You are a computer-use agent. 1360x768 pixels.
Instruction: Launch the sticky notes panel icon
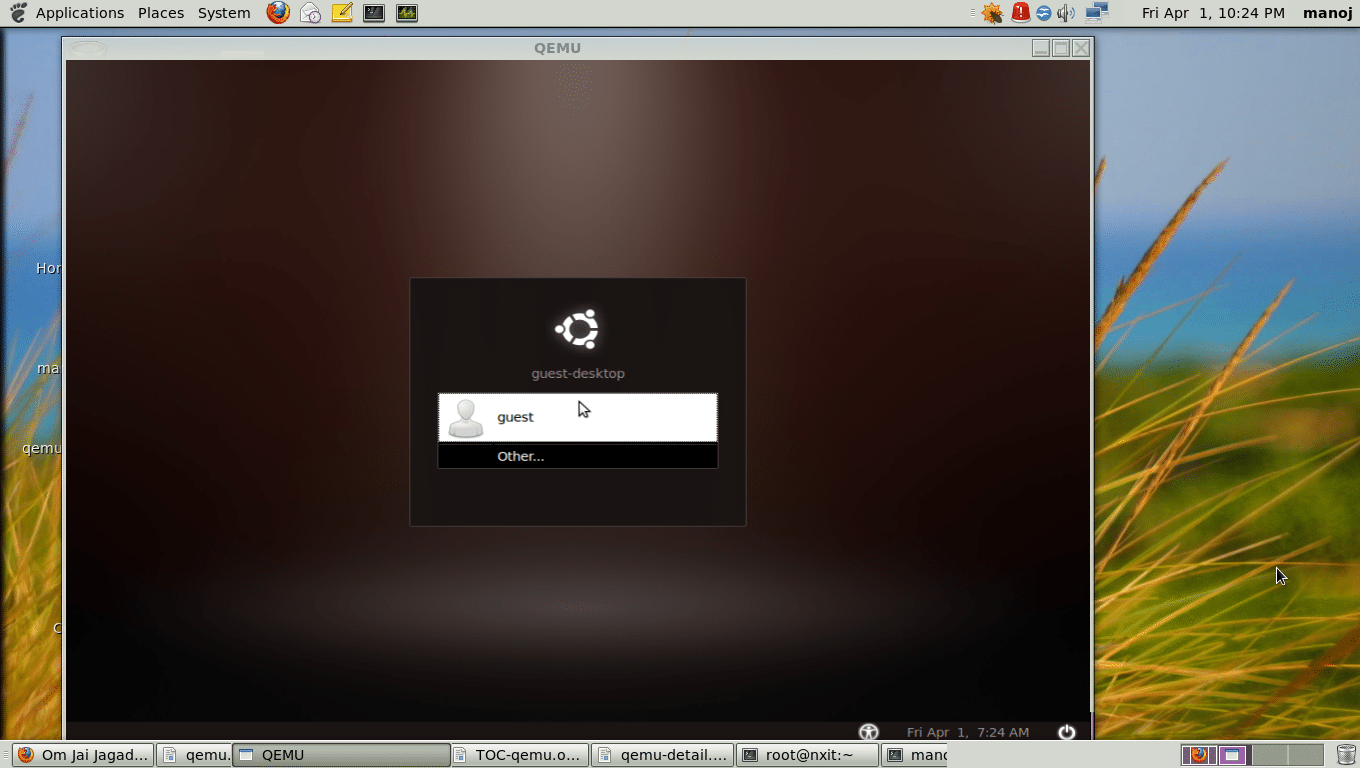tap(342, 13)
